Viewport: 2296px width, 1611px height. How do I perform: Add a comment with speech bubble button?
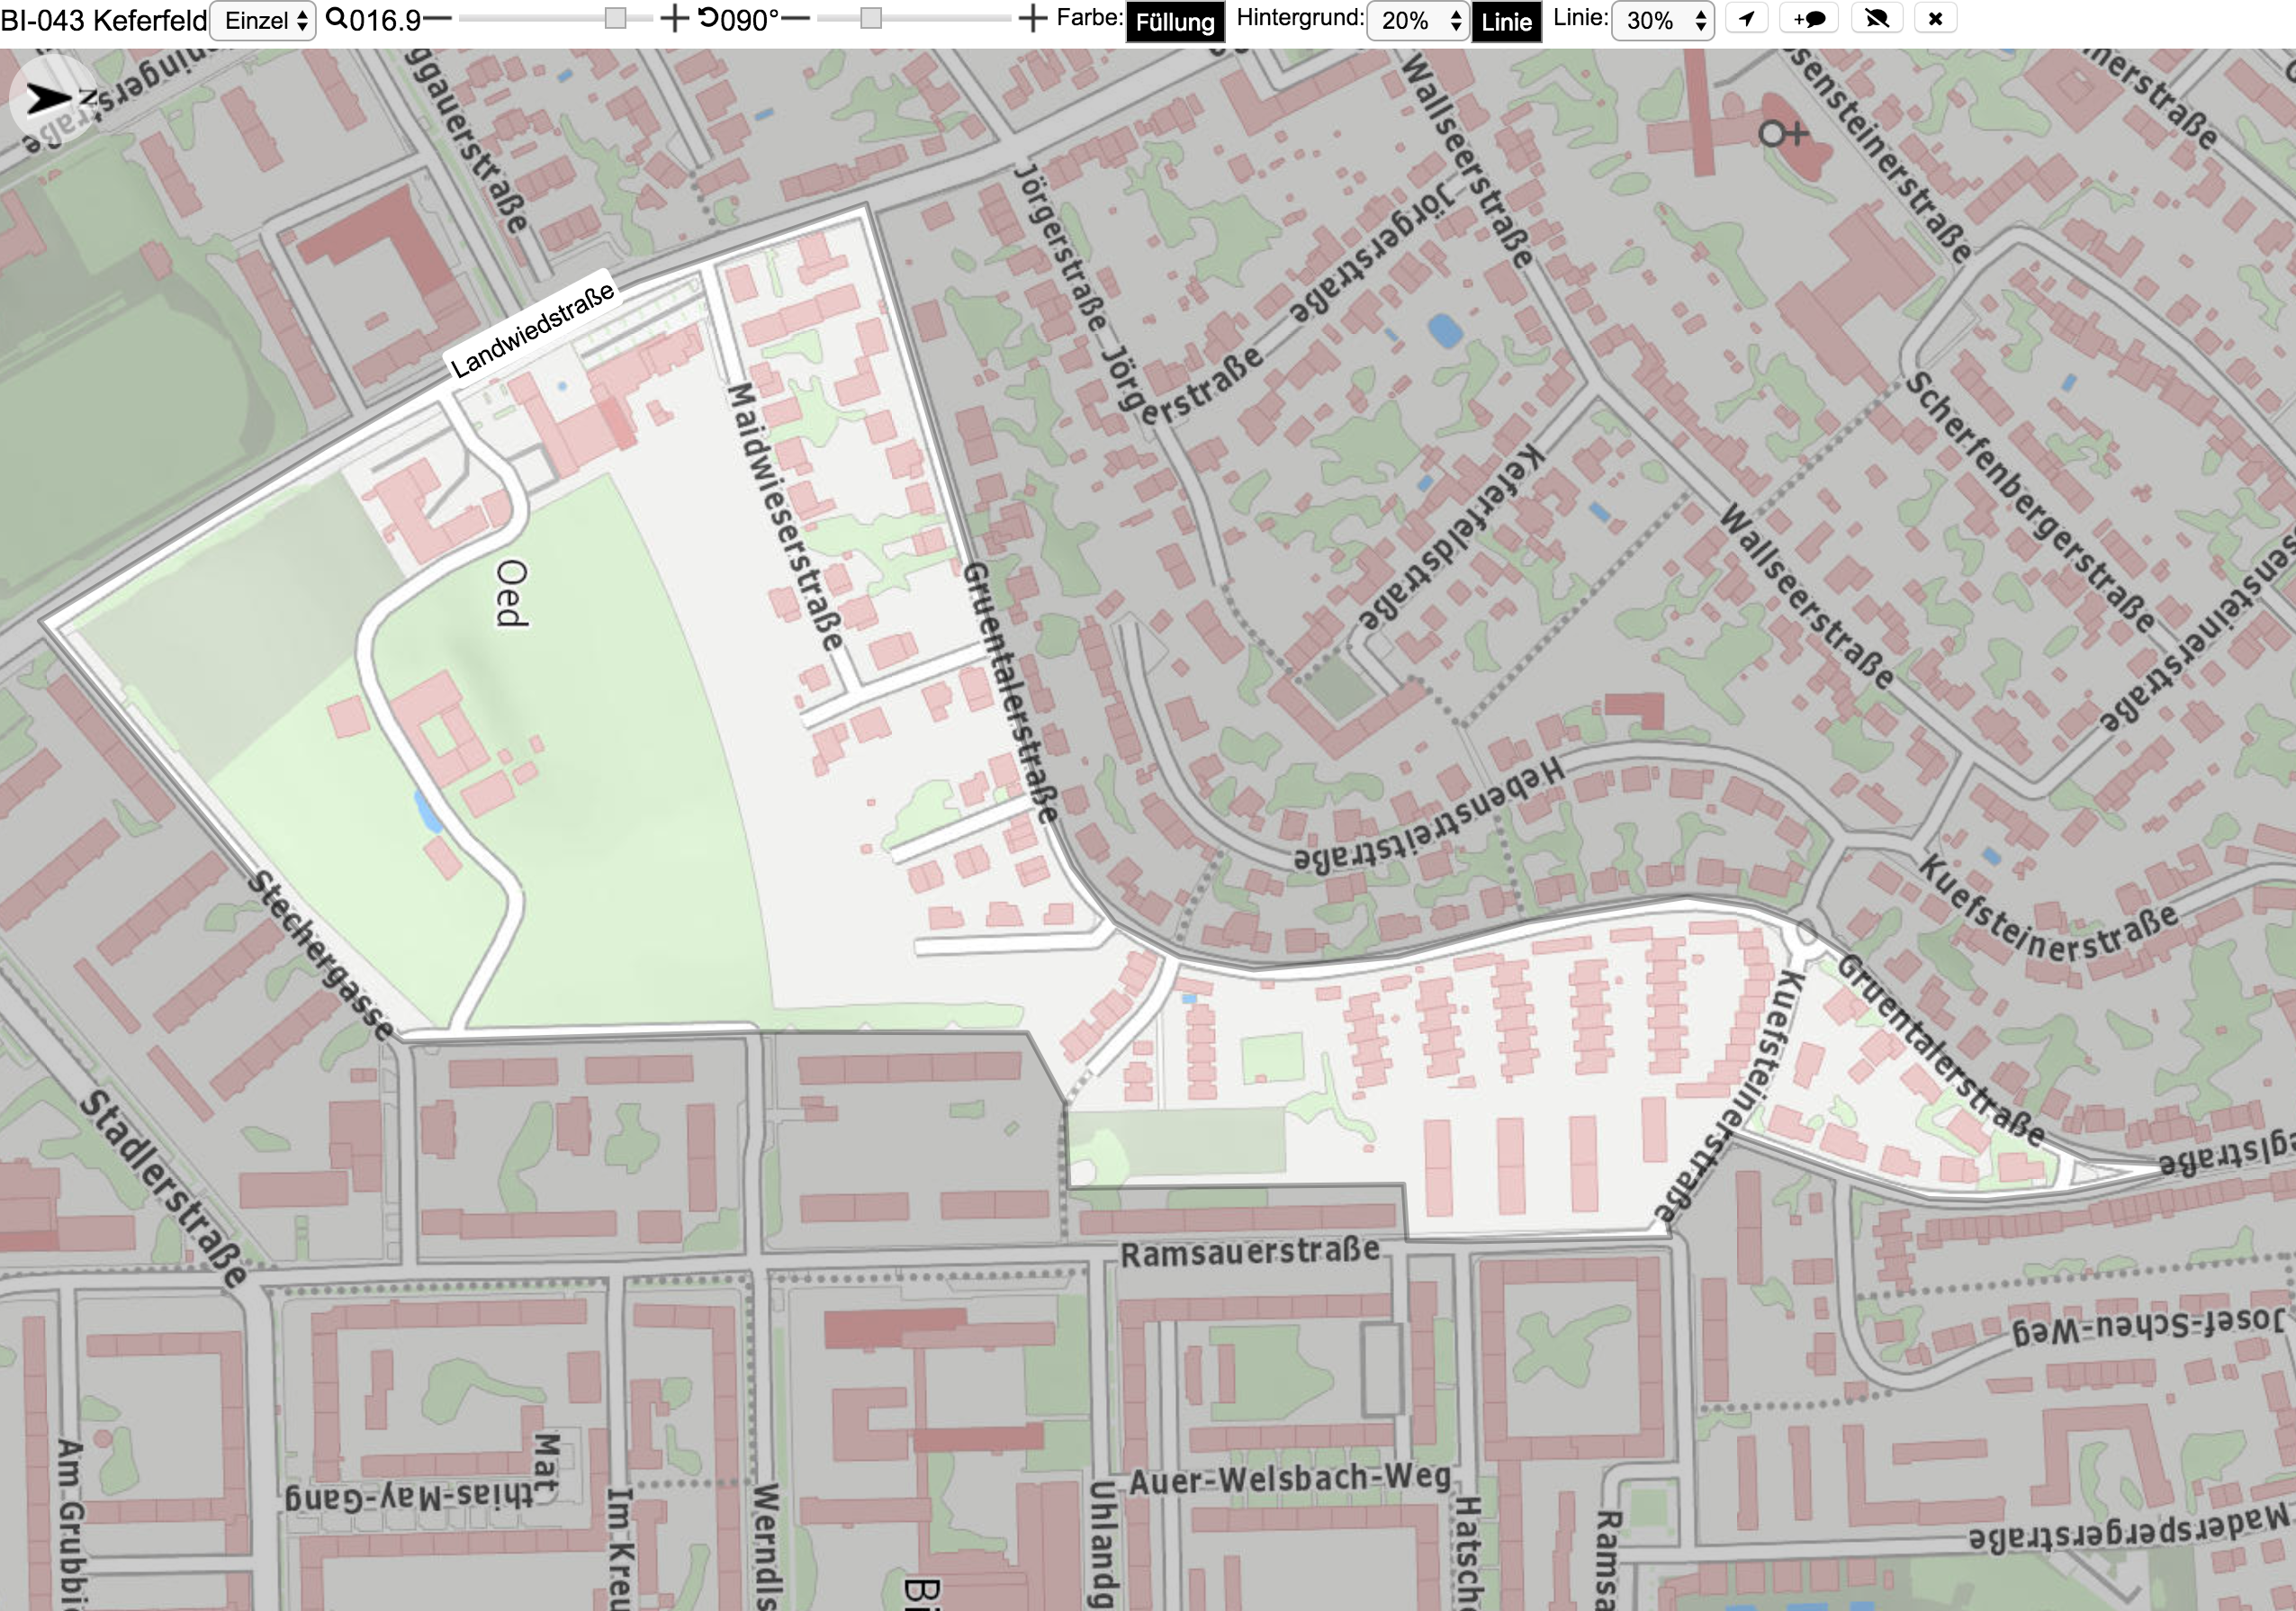1809,19
